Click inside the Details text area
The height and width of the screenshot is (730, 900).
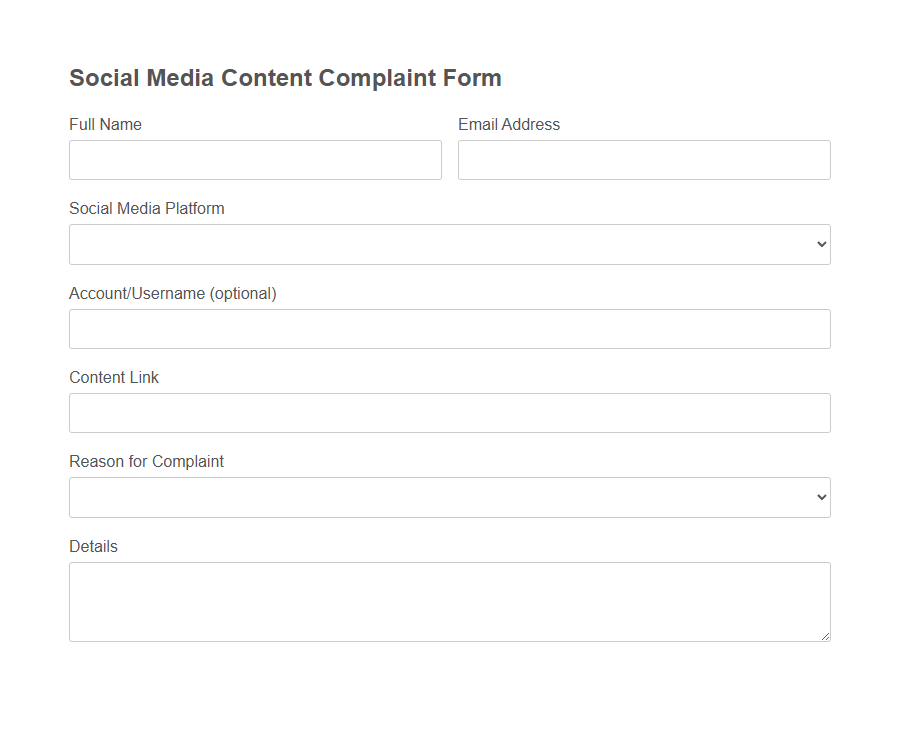450,600
